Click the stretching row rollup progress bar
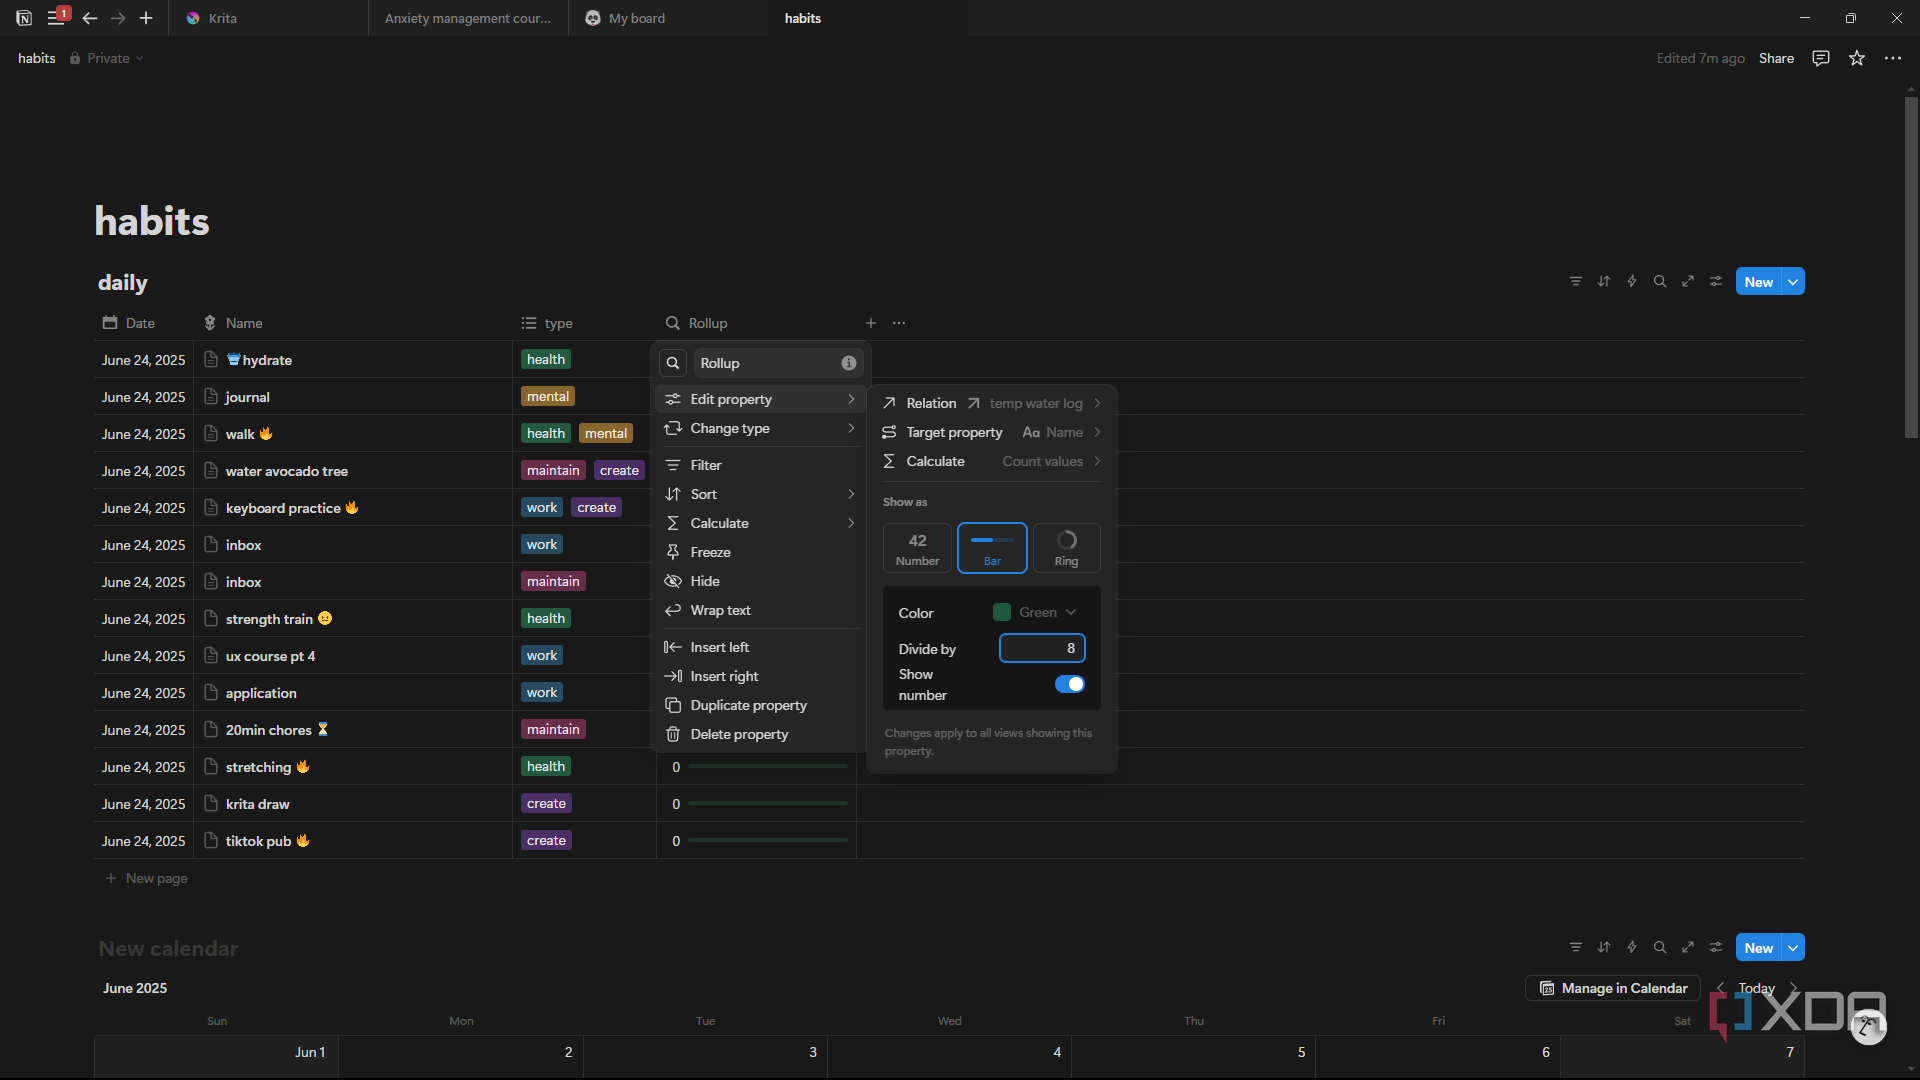 [768, 766]
